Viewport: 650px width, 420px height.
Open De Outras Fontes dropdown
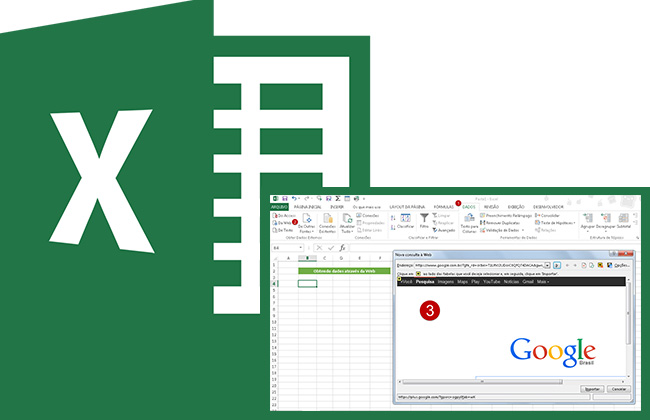307,223
